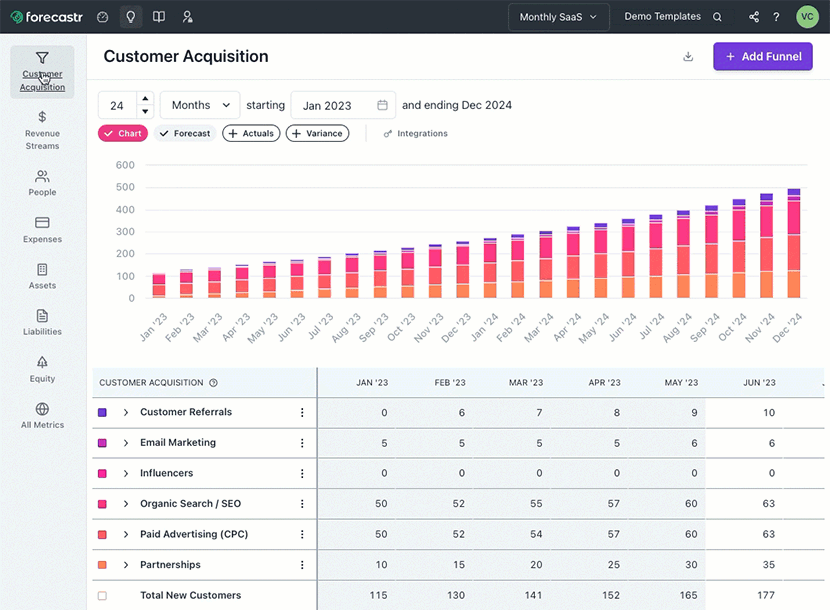Viewport: 830px width, 610px height.
Task: Open the help question mark icon
Action: [776, 17]
